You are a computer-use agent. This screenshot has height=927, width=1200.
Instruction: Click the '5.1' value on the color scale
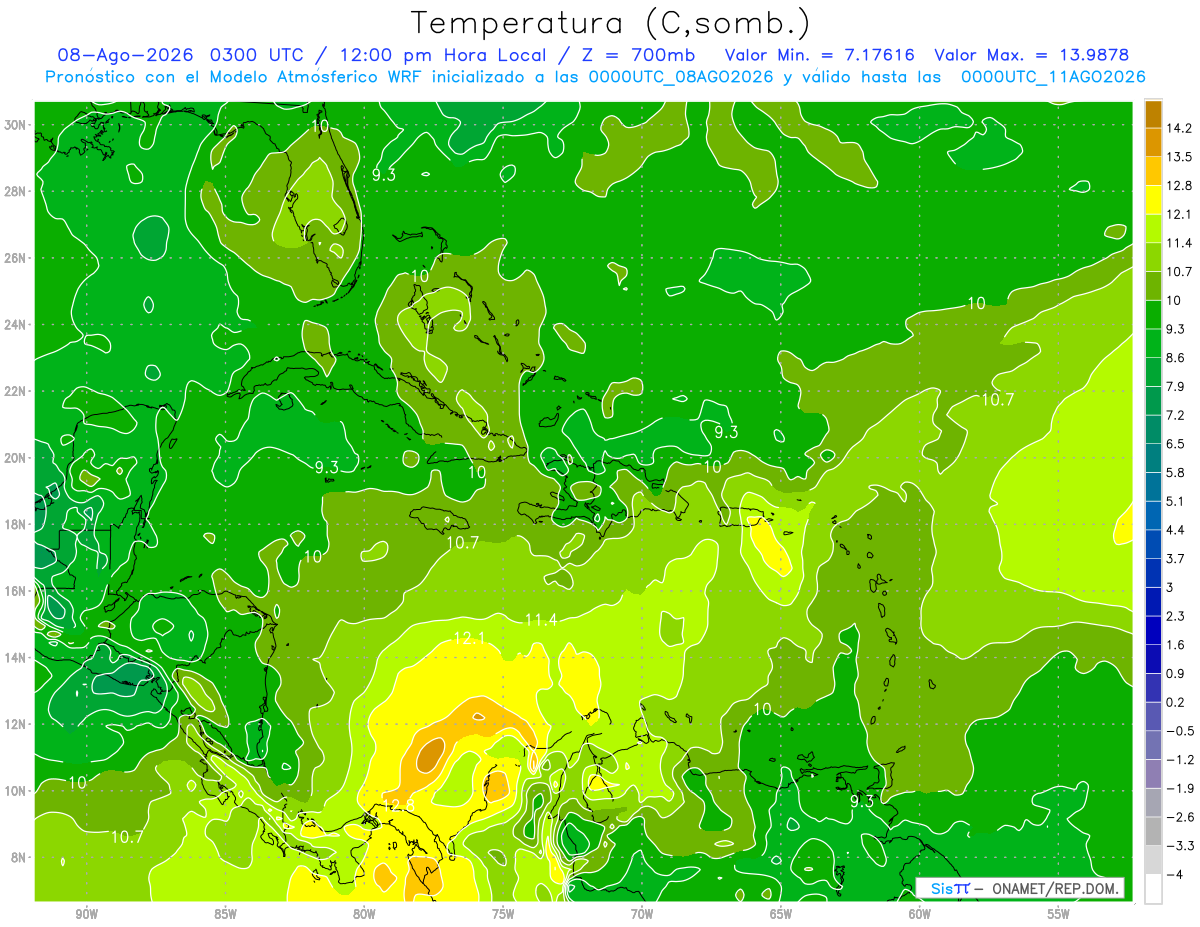[x=1176, y=501]
